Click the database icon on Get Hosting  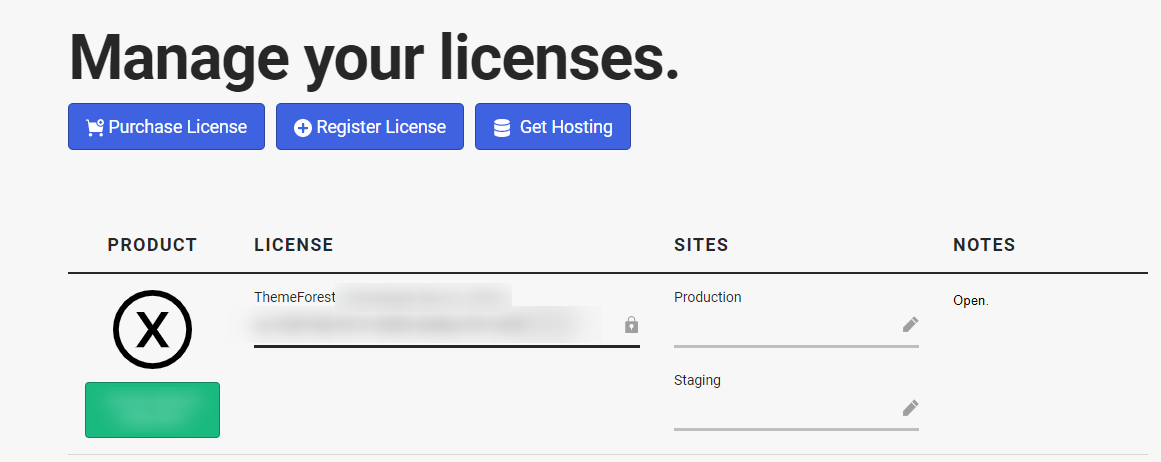point(502,128)
